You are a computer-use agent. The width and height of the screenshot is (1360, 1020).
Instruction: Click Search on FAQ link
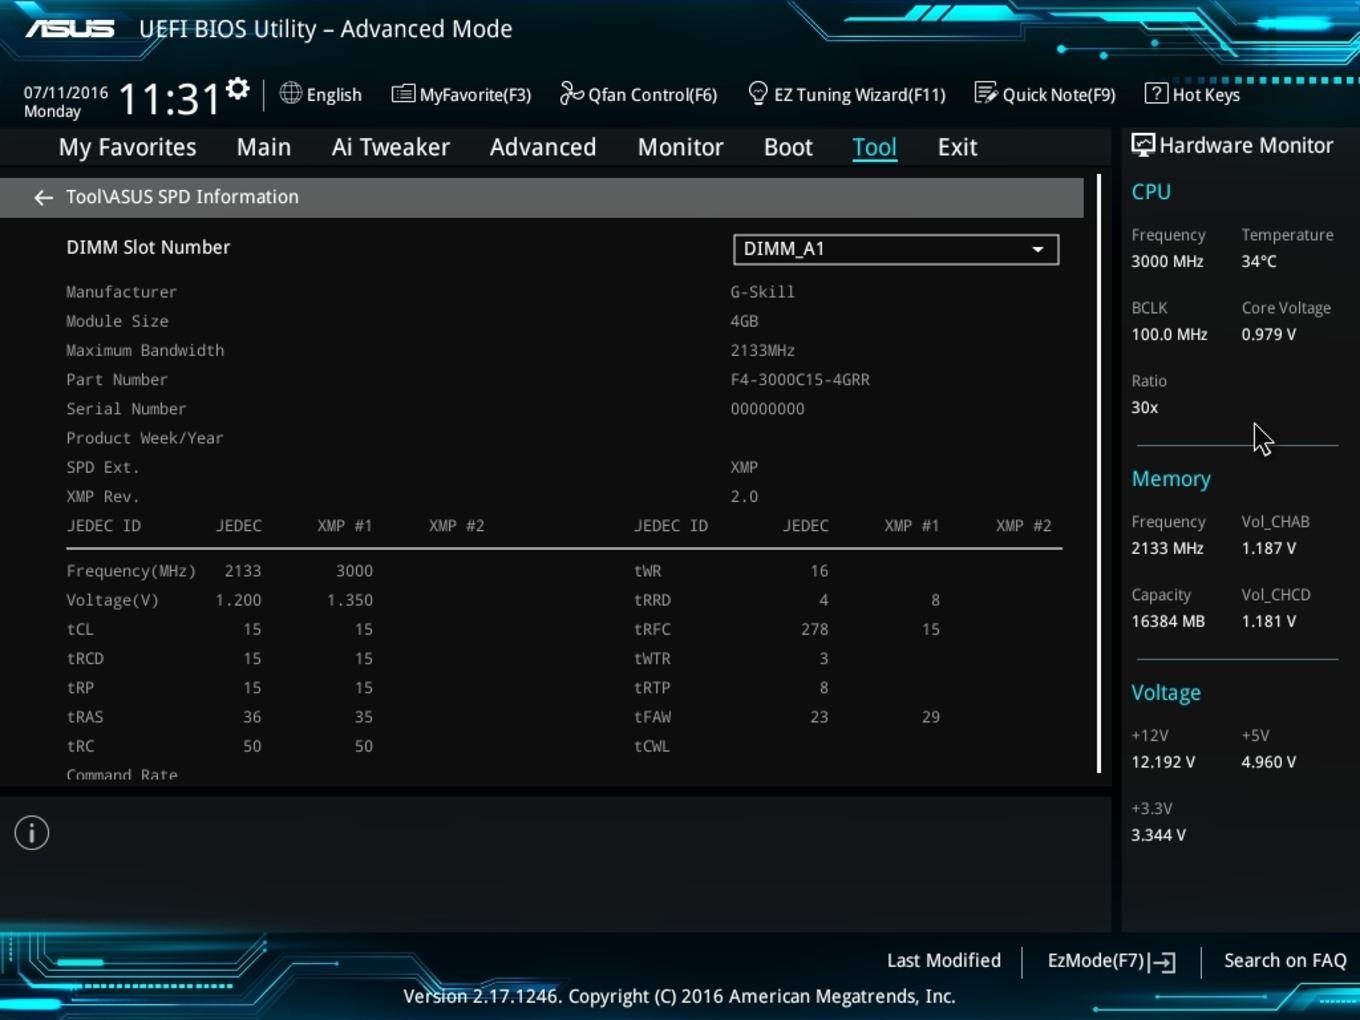point(1285,960)
